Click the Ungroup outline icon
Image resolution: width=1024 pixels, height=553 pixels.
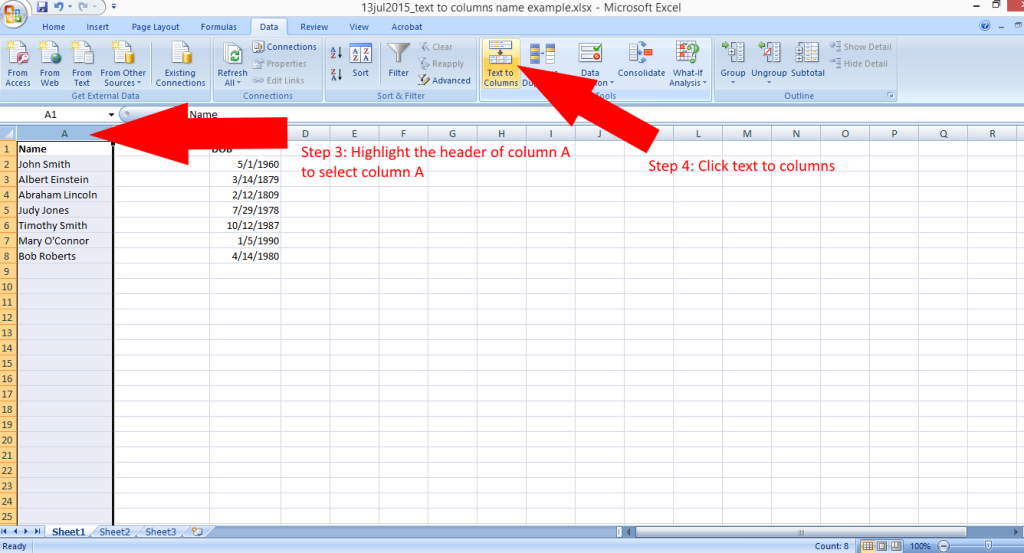(x=769, y=54)
